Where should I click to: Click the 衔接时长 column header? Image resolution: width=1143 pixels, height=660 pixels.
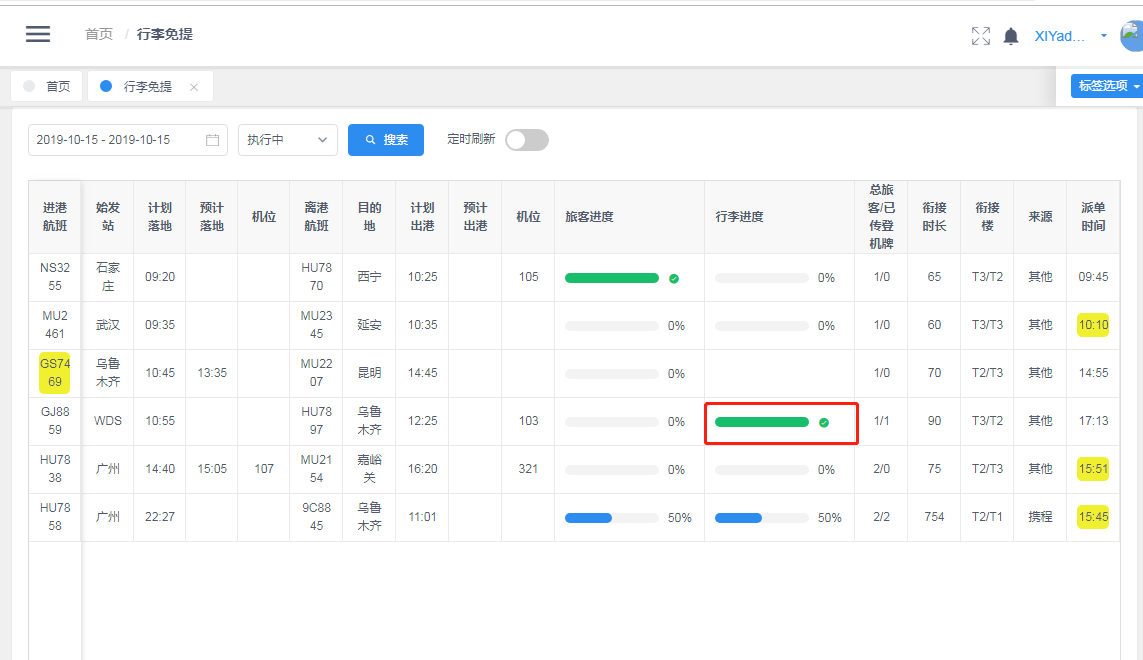(x=935, y=217)
